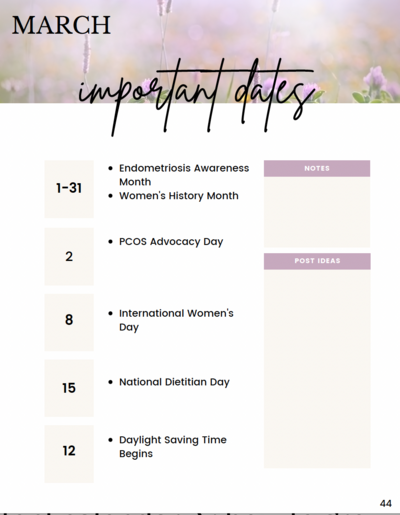Click PCOS Advocacy Day entry

coord(171,242)
